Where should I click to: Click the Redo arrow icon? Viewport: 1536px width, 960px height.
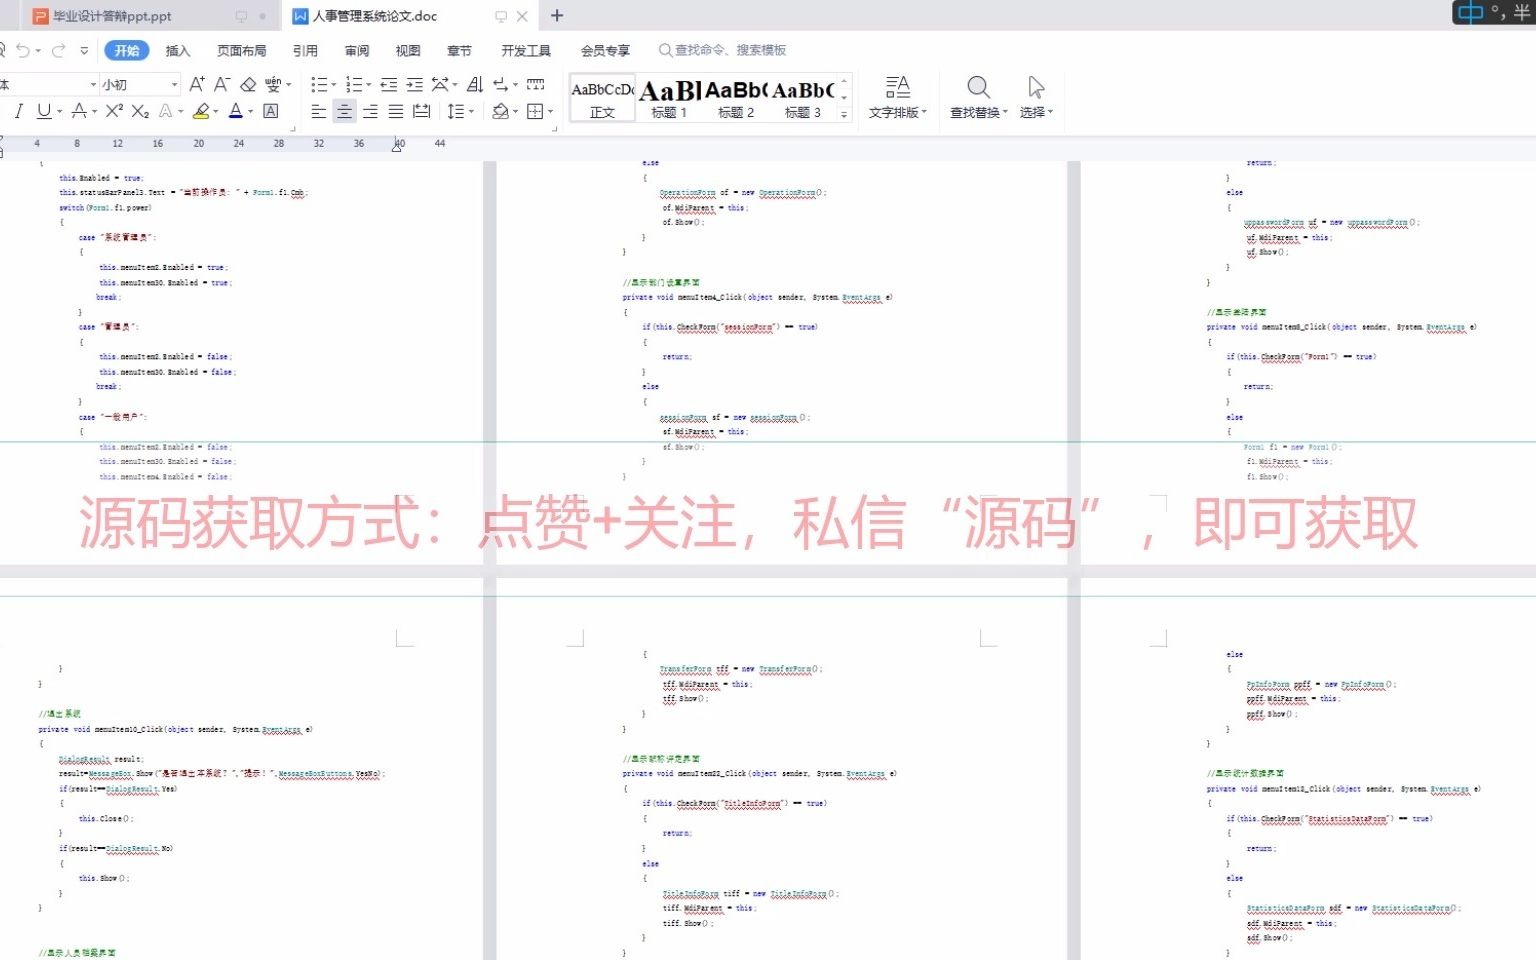[x=59, y=50]
